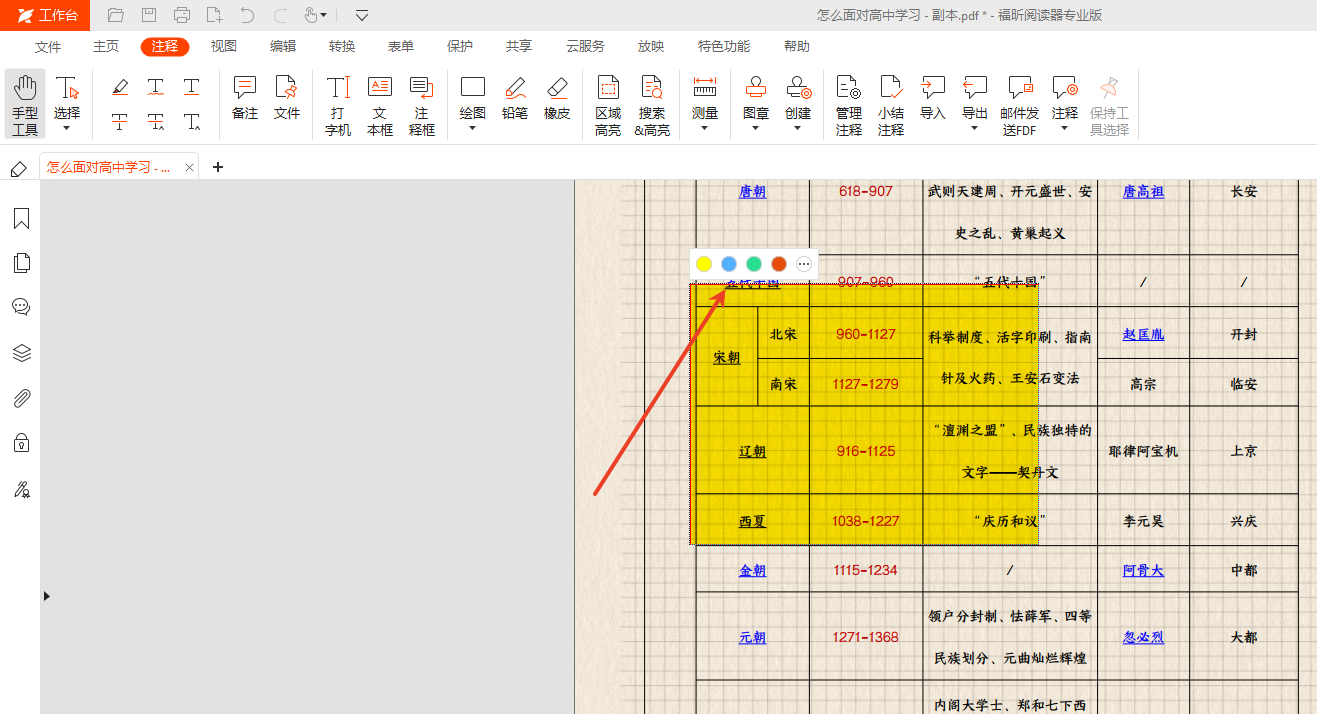Expand the left navigation panel arrow
1317x714 pixels.
[x=46, y=596]
